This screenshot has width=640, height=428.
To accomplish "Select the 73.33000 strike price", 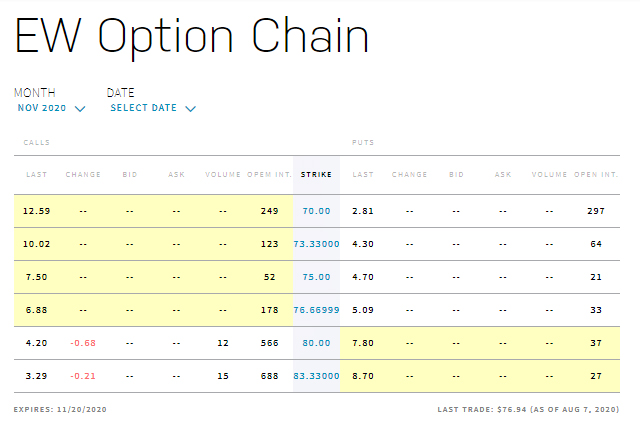I will coord(316,244).
